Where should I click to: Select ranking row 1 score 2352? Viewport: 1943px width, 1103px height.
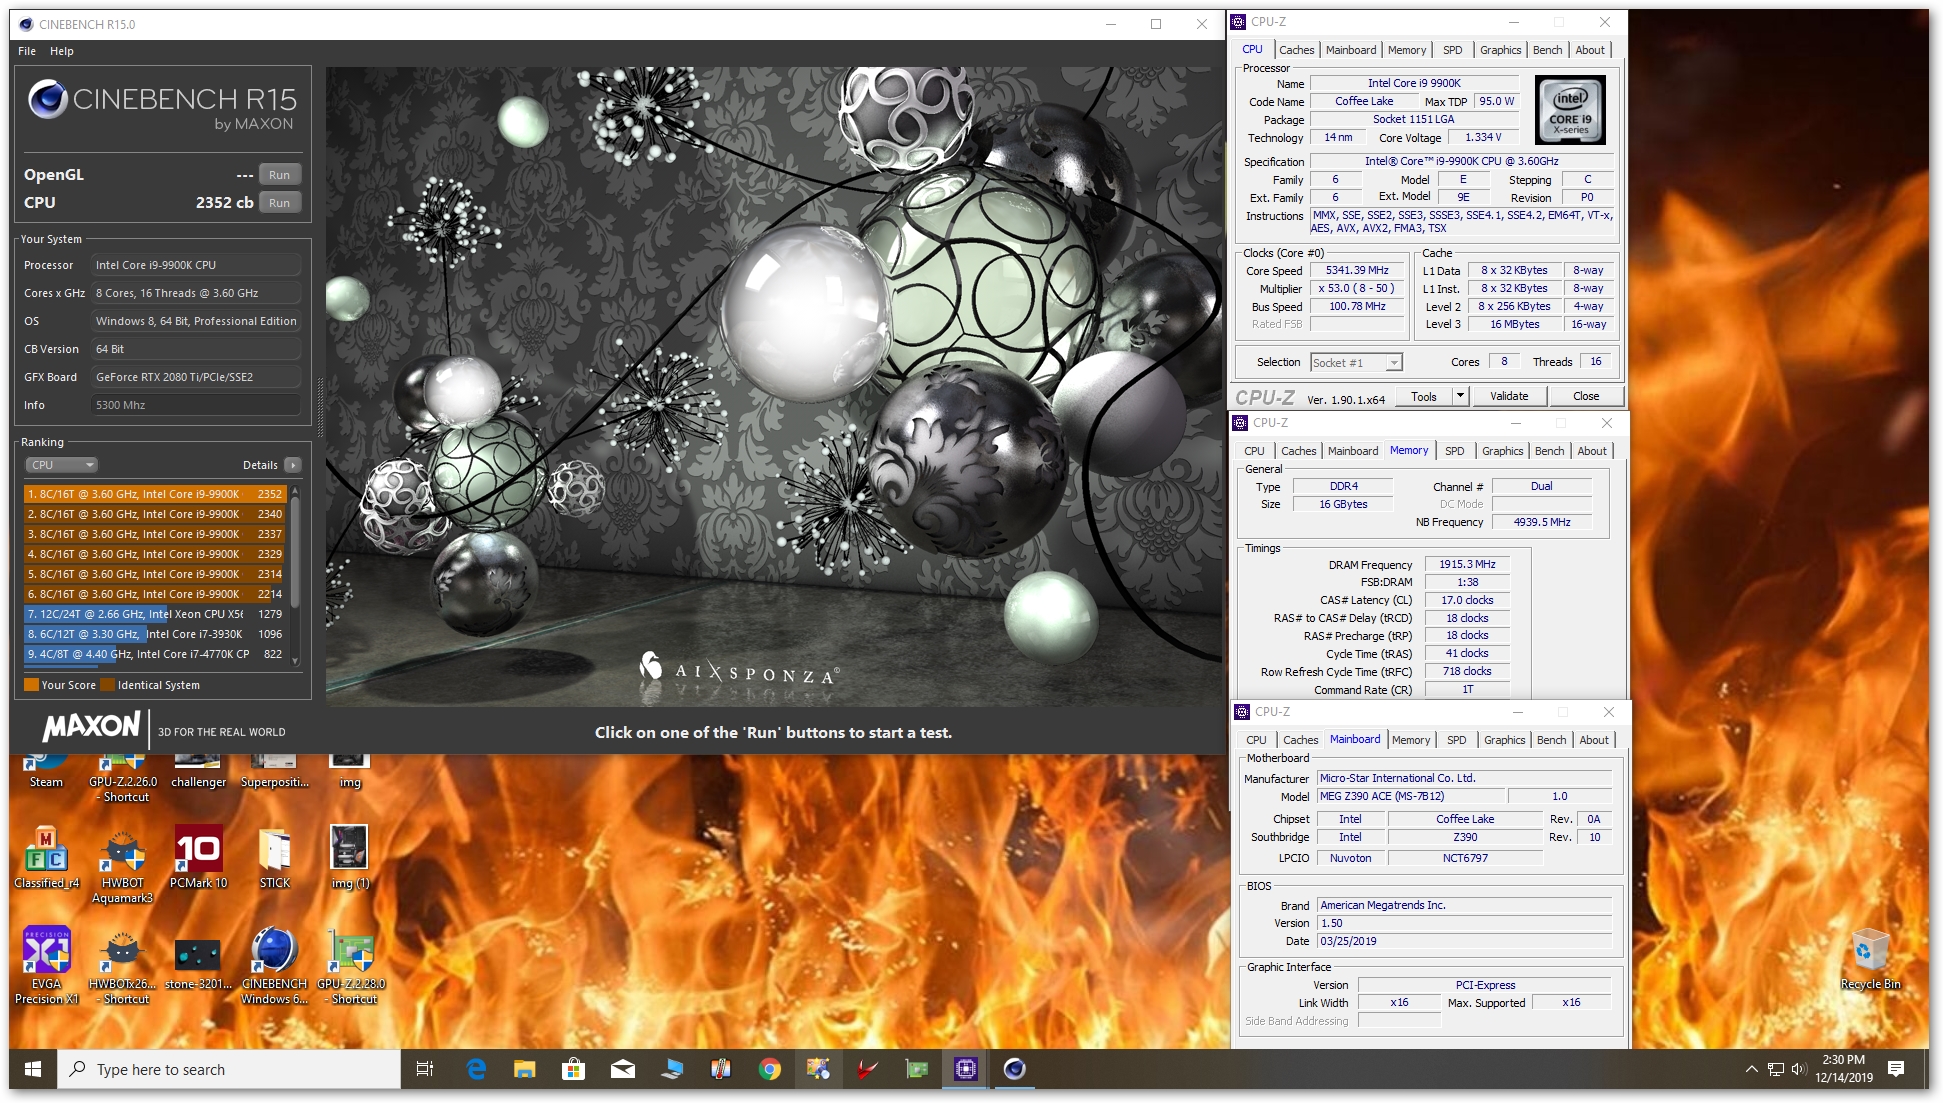point(155,494)
